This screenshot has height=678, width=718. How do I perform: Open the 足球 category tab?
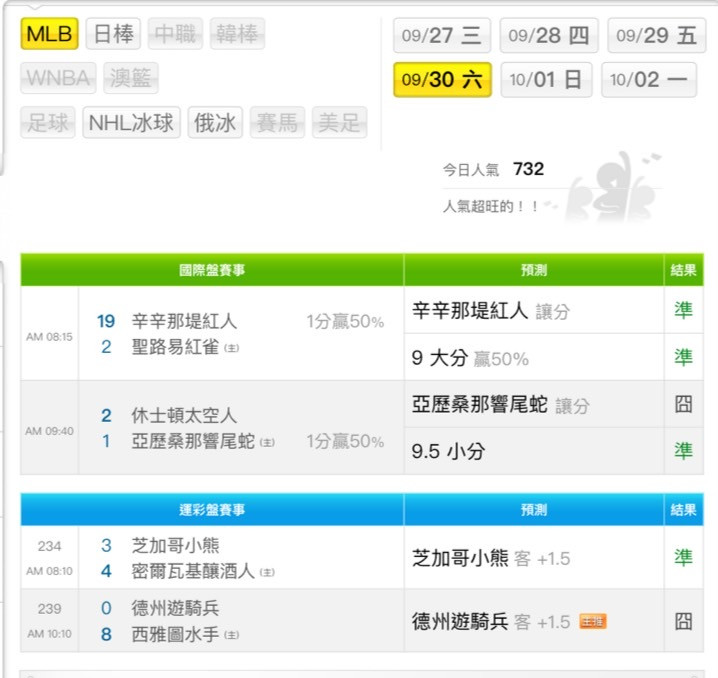(x=48, y=122)
